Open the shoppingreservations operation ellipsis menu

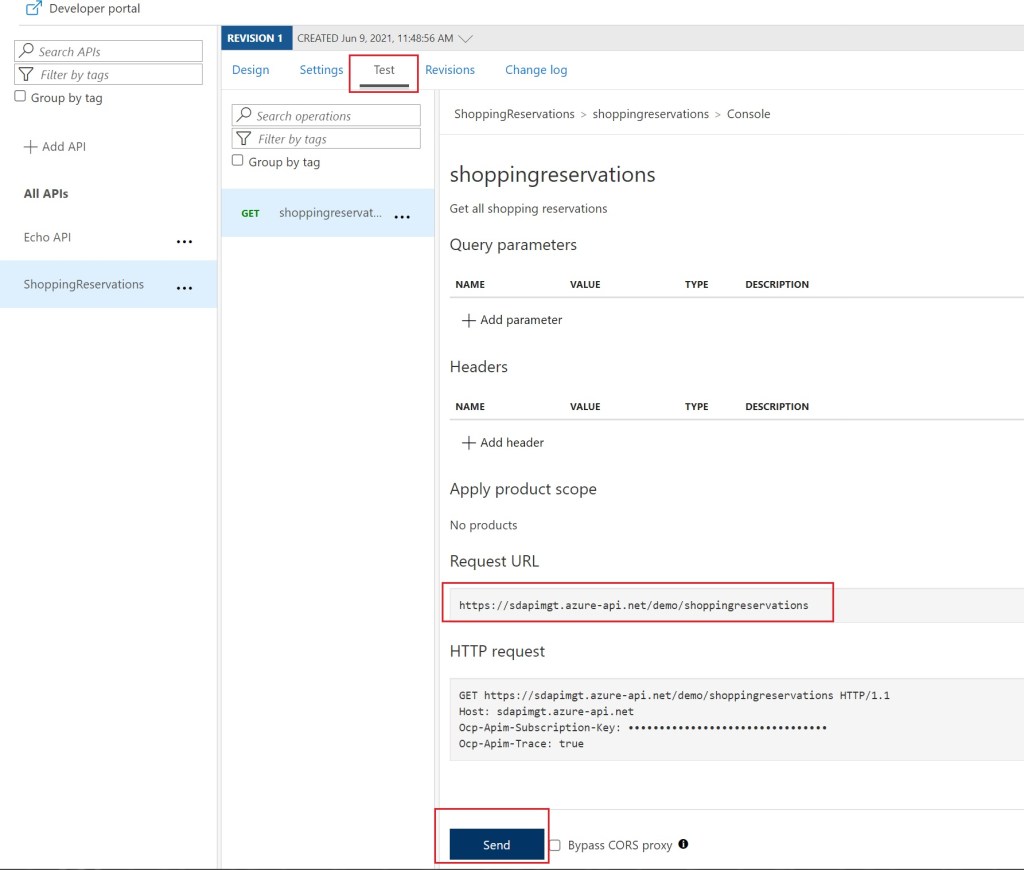[402, 217]
